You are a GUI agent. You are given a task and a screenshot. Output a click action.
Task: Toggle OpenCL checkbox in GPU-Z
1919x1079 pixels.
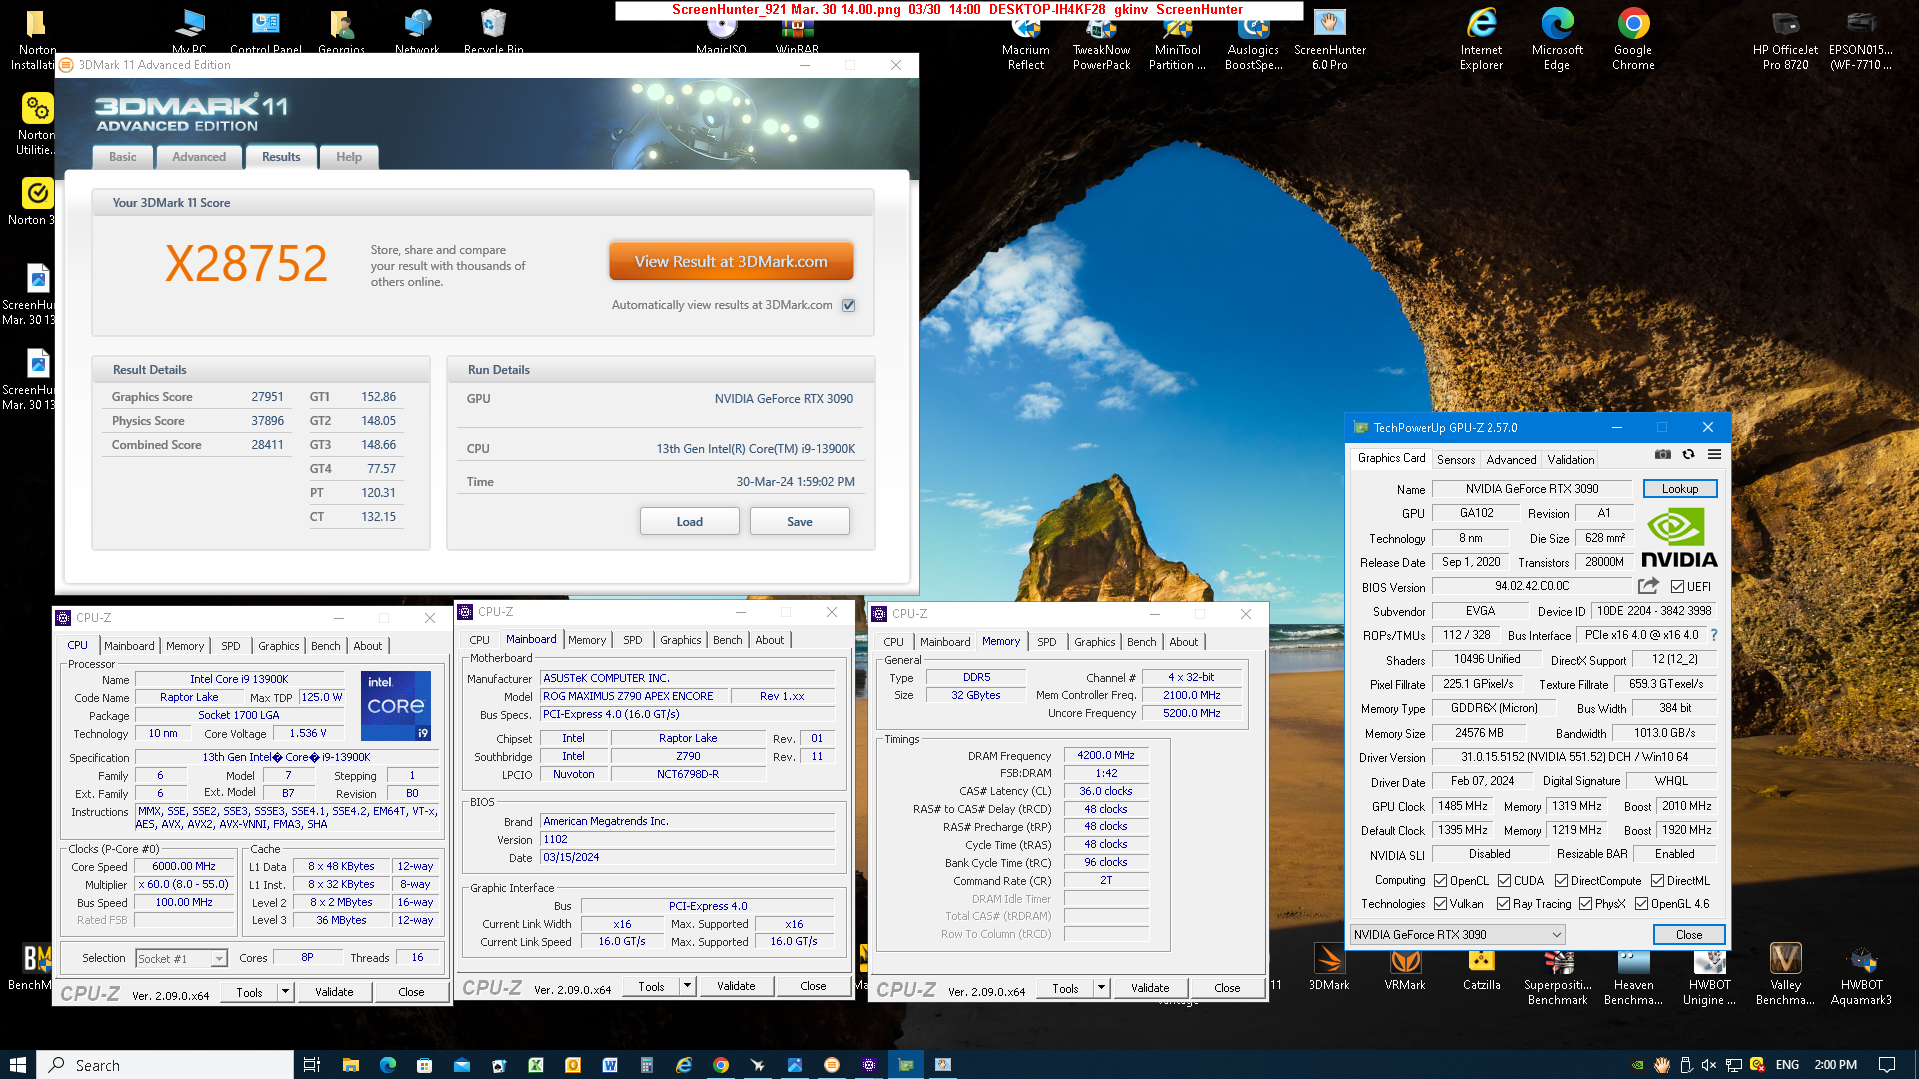[1440, 881]
